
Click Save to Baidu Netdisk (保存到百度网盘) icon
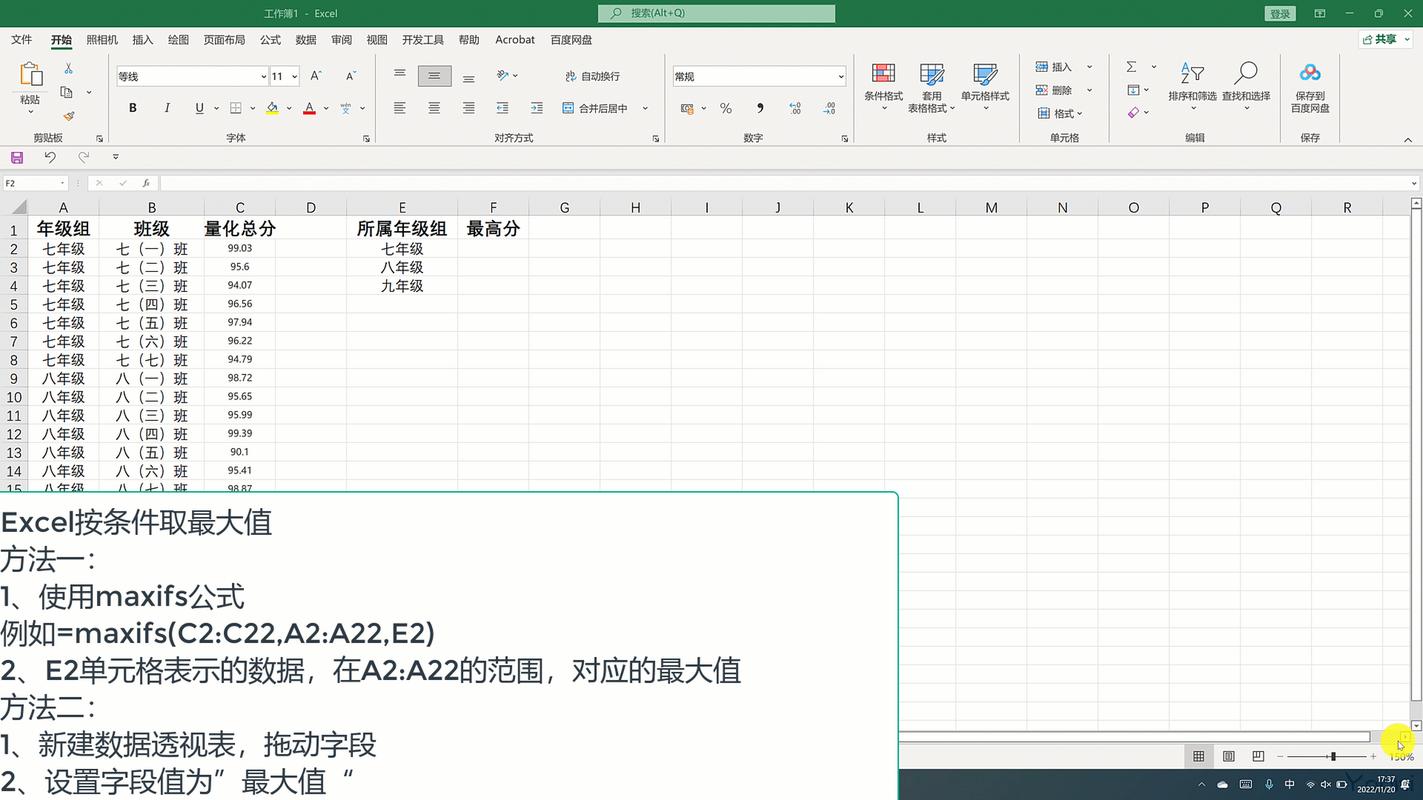[x=1310, y=87]
